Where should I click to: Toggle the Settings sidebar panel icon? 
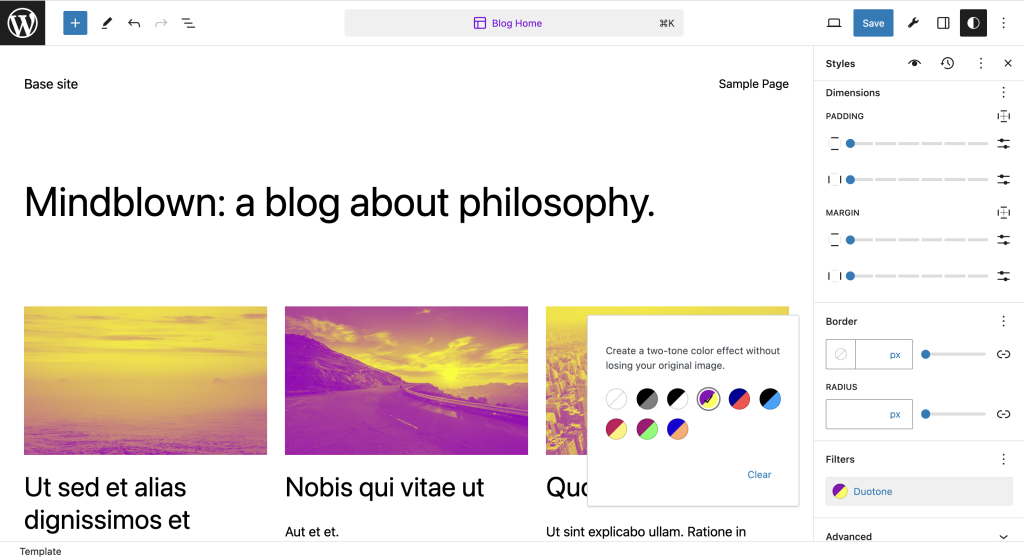943,23
